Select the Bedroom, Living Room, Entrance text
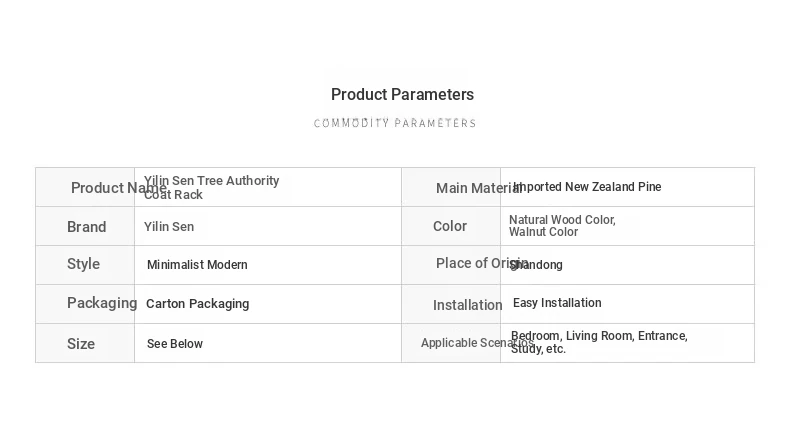Viewport: 790px width, 447px height. click(599, 336)
